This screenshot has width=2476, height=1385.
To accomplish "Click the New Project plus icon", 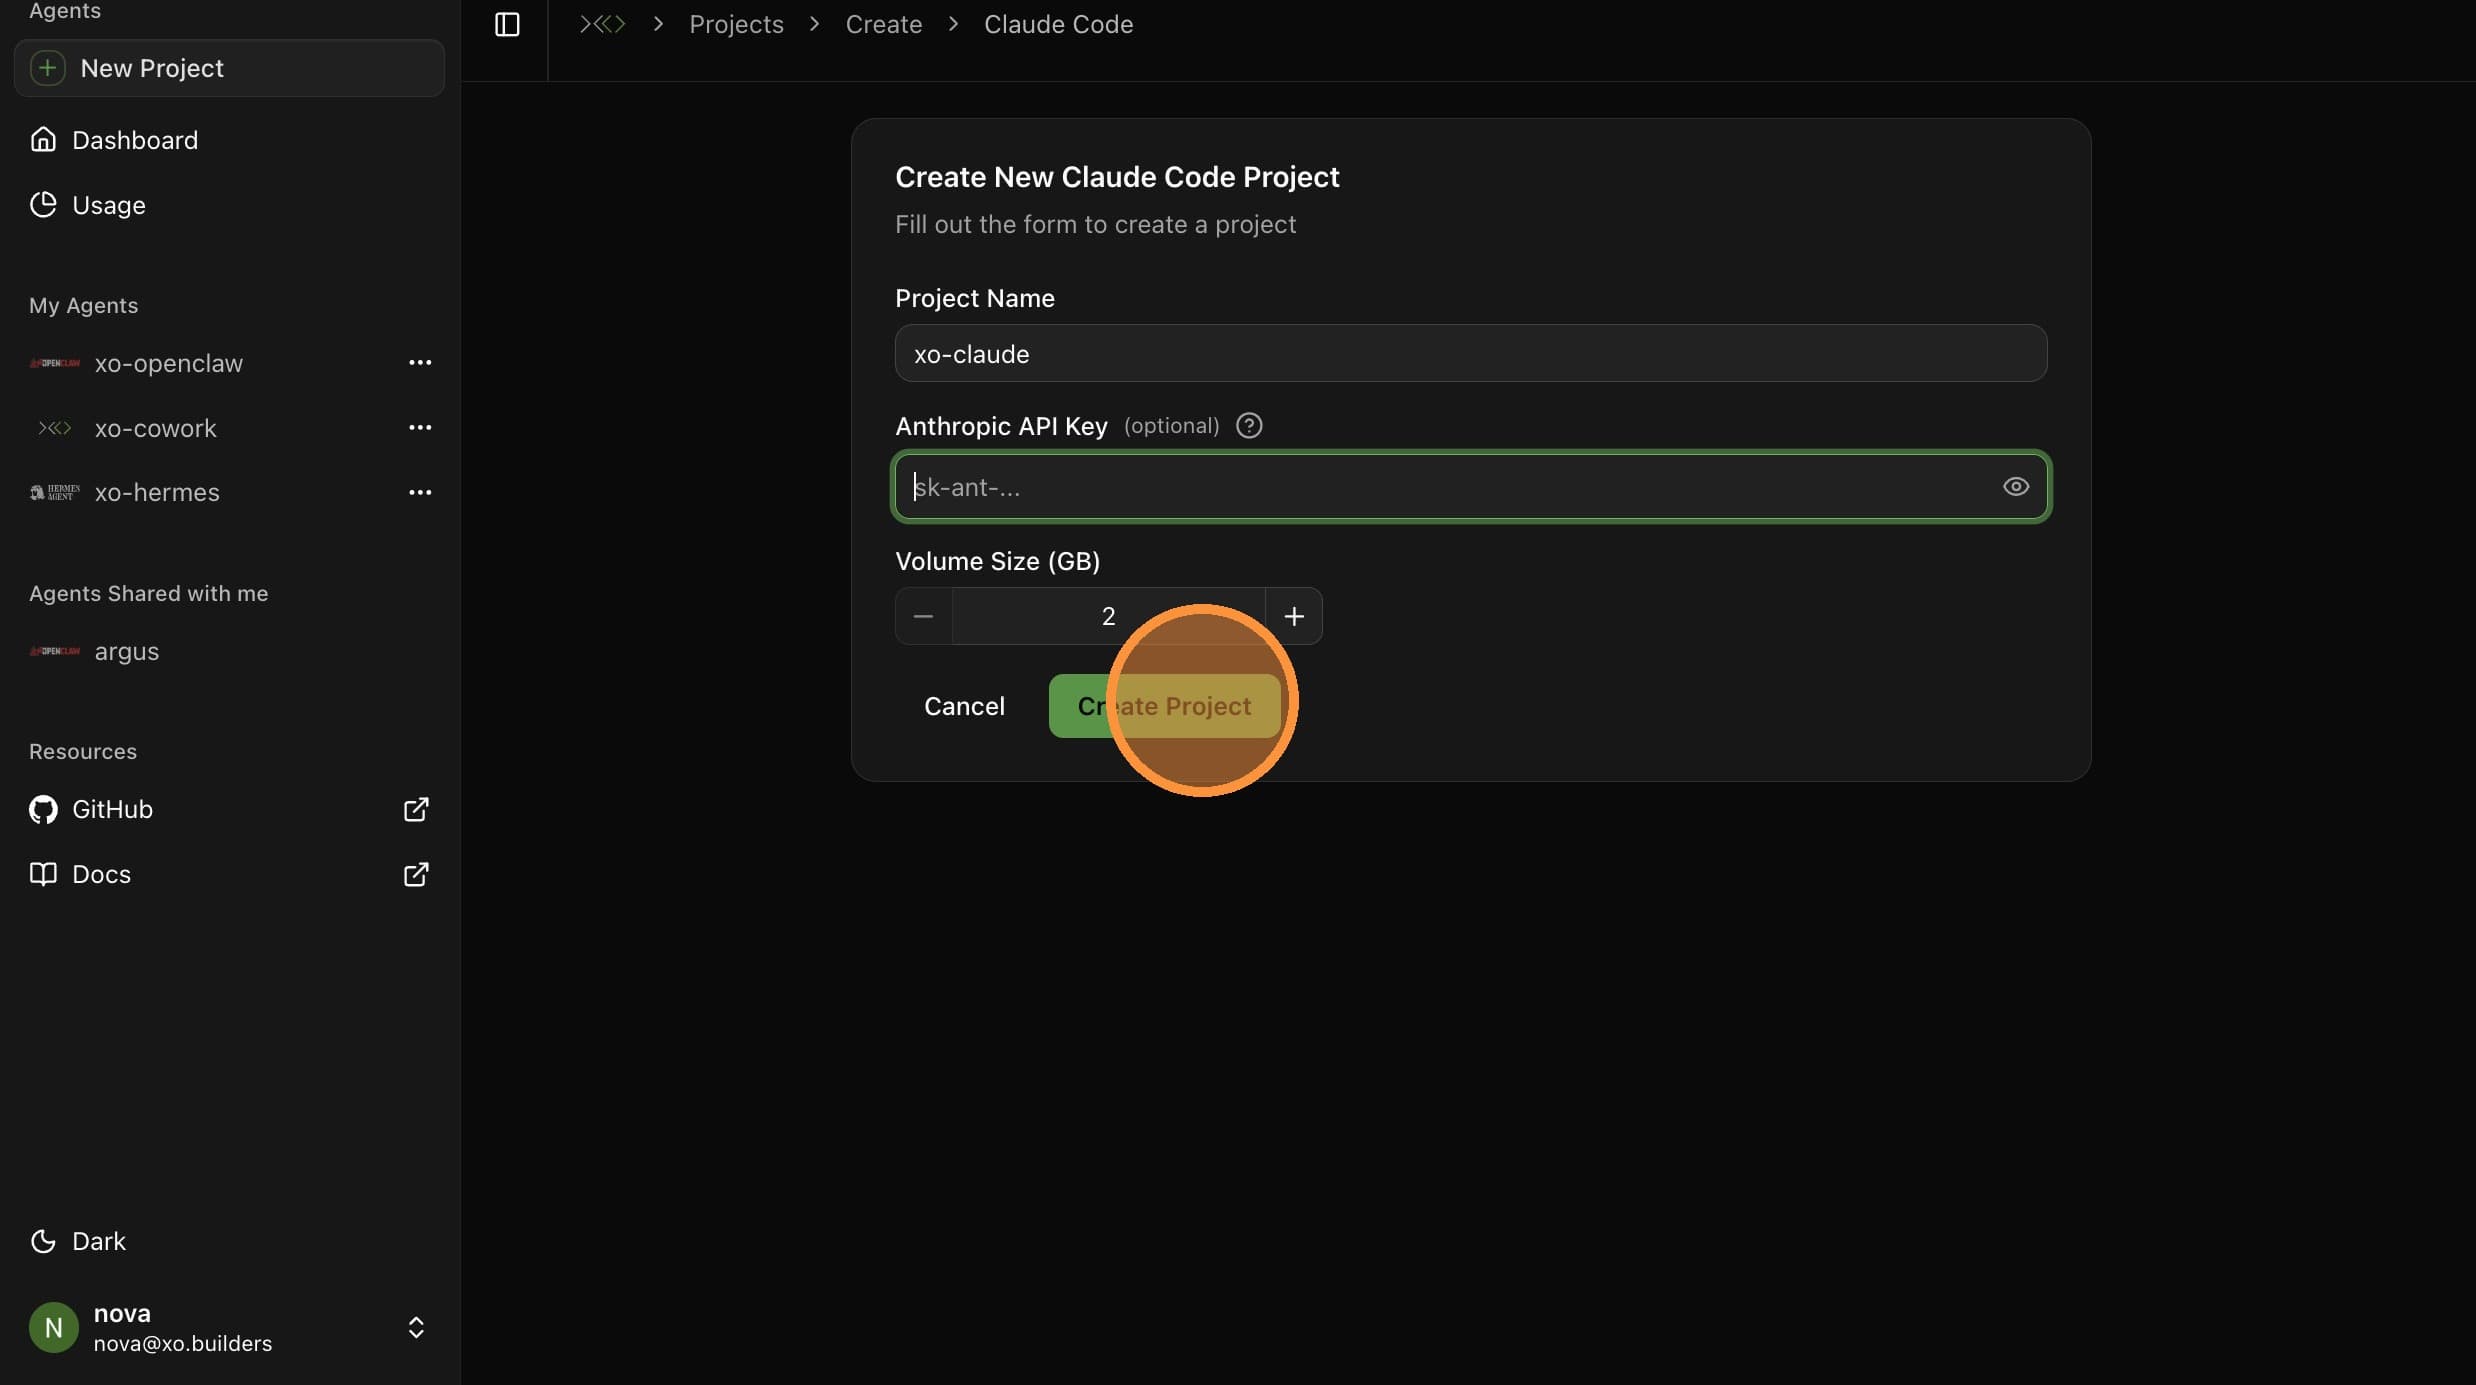I will click(47, 68).
